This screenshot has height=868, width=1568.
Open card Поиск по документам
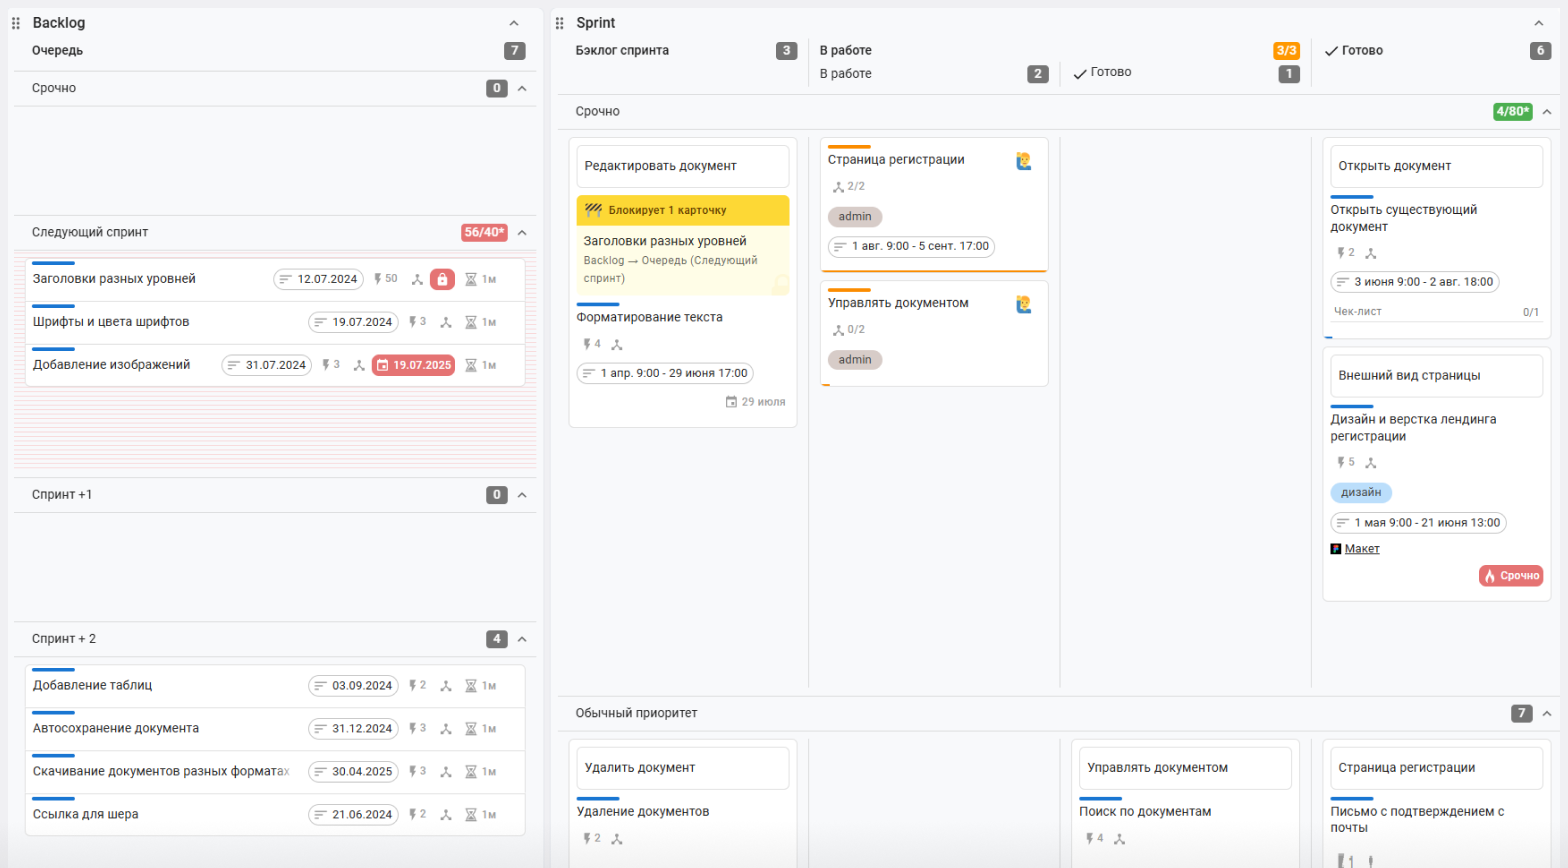coord(1145,812)
